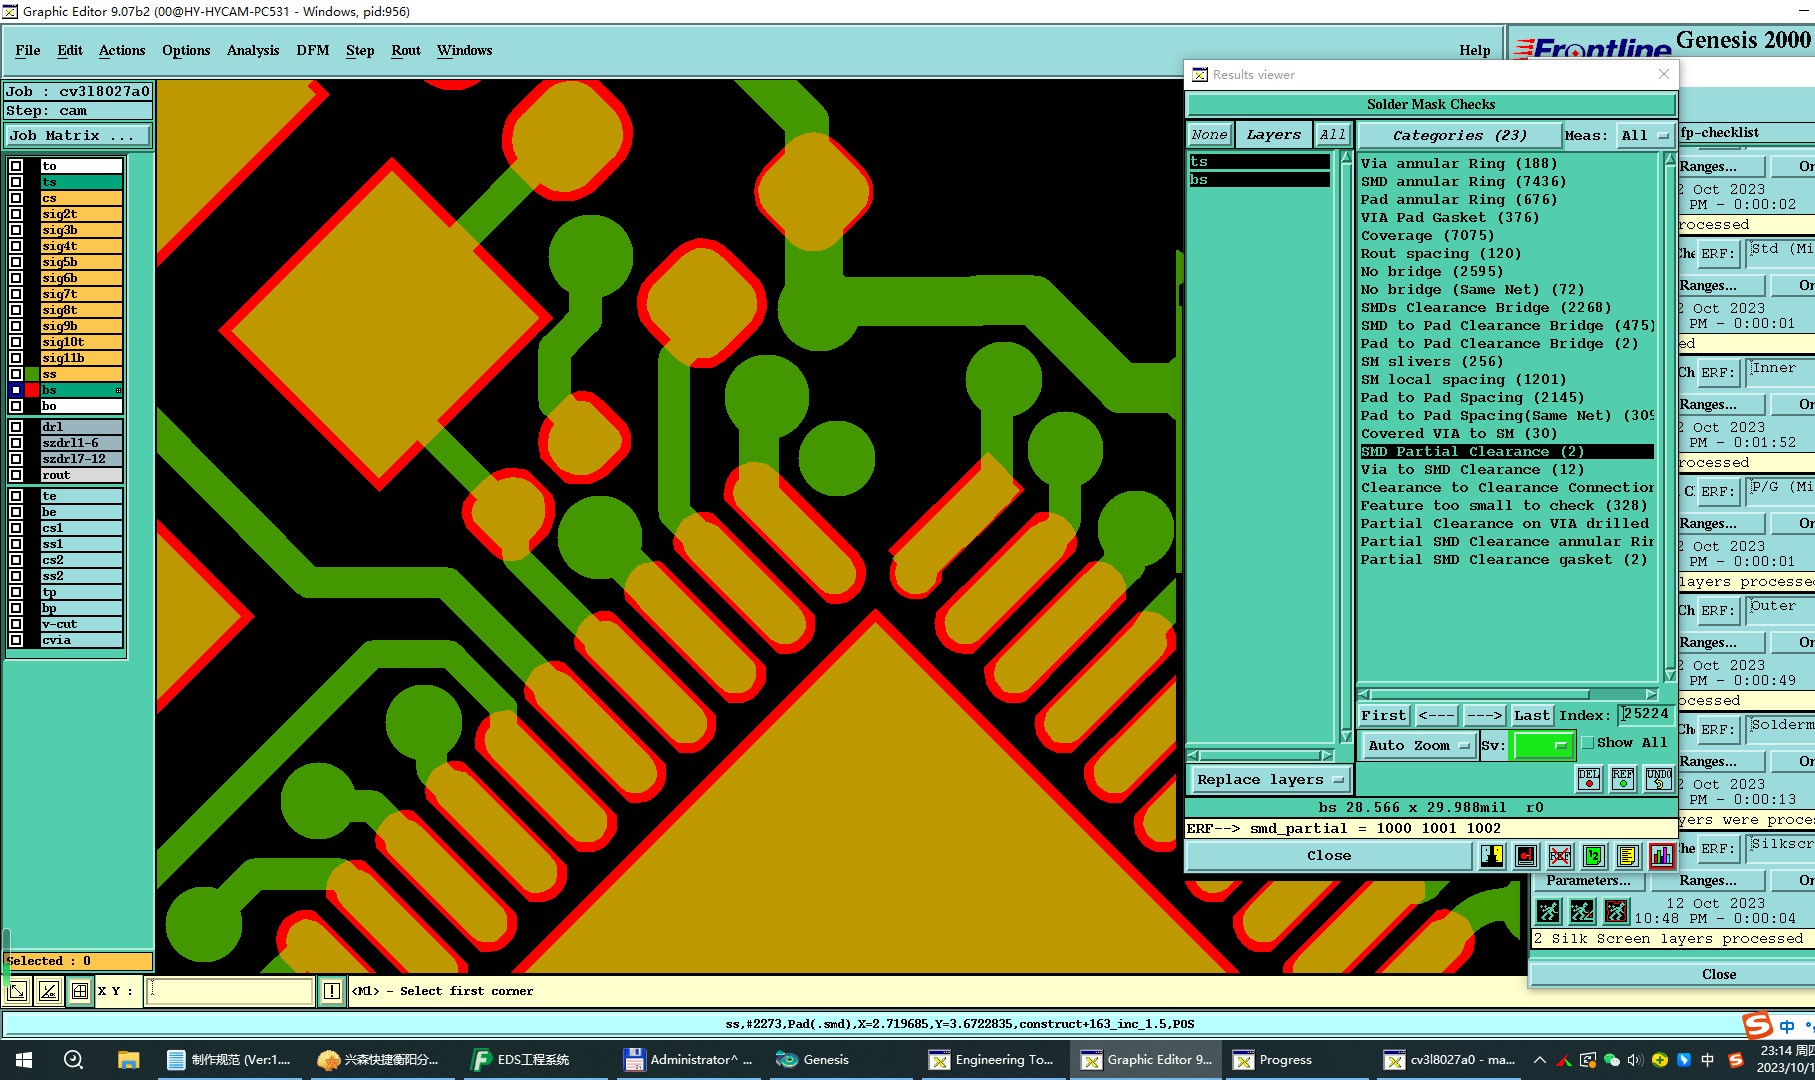Click the None button above the layers list
Image resolution: width=1815 pixels, height=1080 pixels.
(1209, 135)
